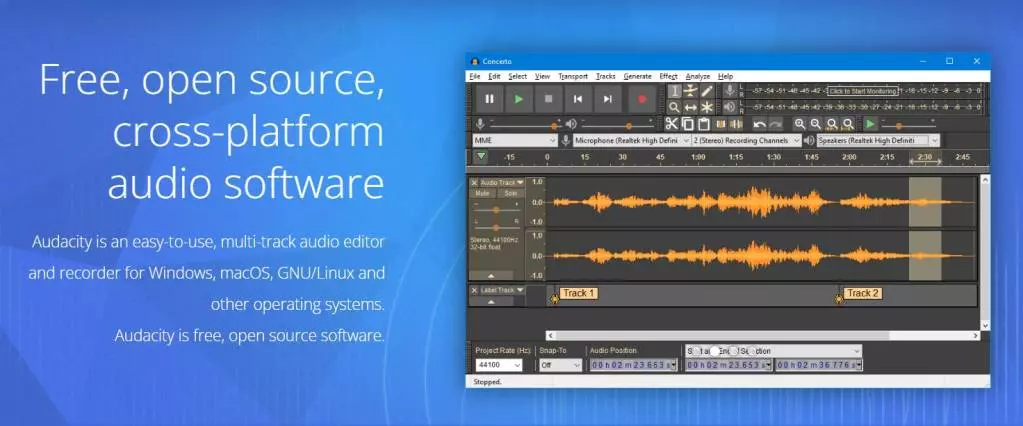Toggle the Pause button

click(489, 99)
